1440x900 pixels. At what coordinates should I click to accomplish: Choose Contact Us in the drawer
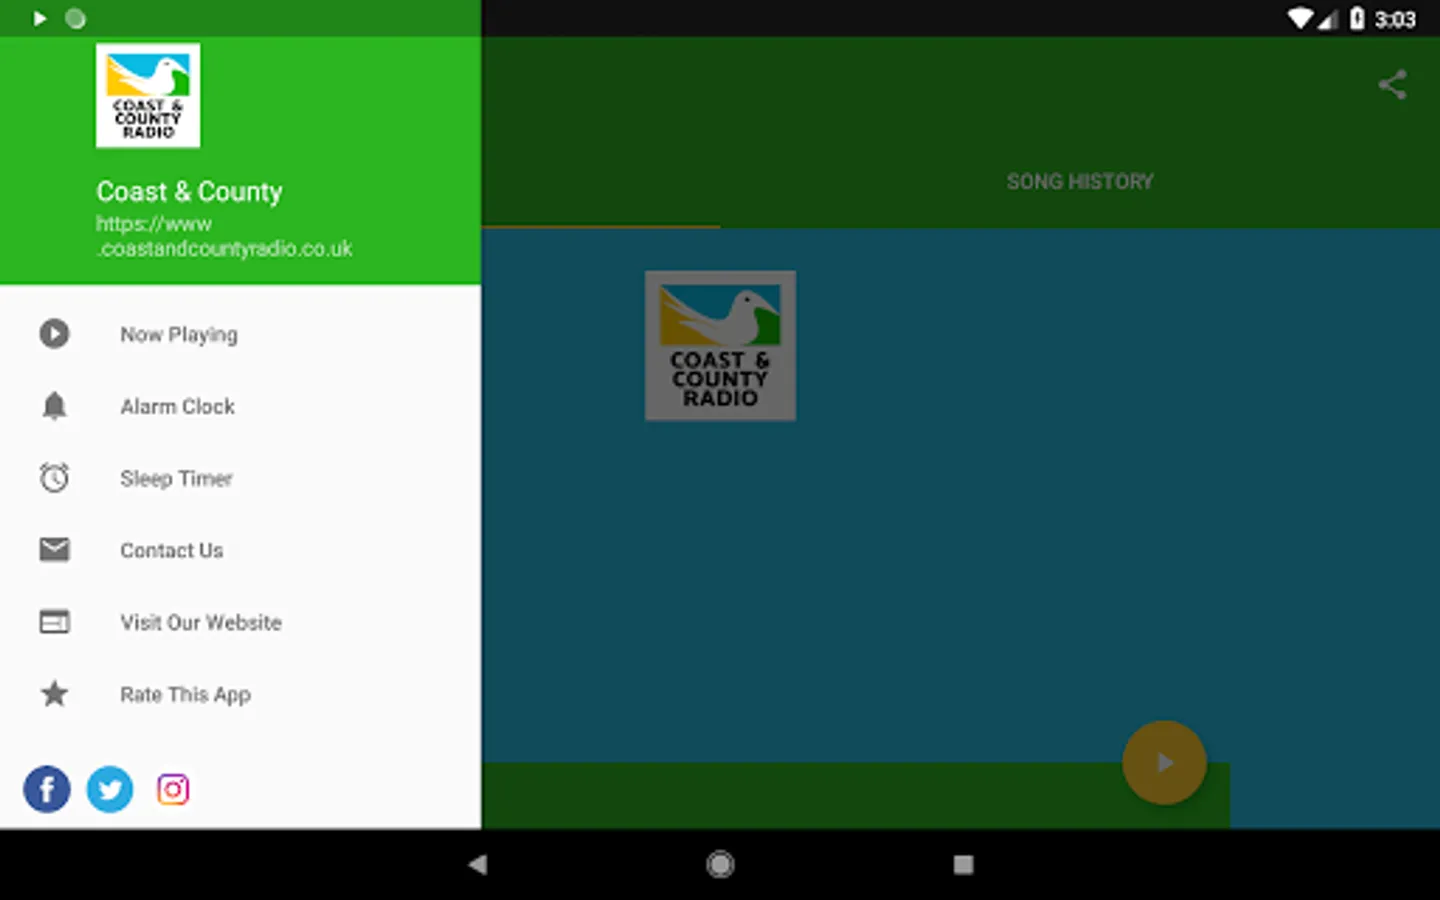240,550
